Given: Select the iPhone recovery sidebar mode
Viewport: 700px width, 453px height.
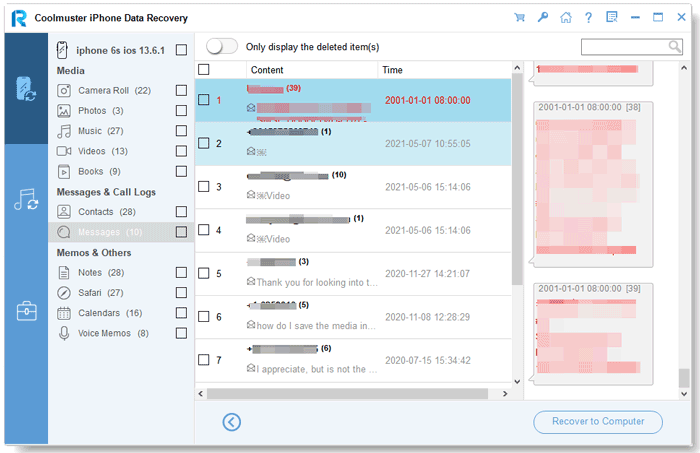Looking at the screenshot, I should [x=26, y=88].
